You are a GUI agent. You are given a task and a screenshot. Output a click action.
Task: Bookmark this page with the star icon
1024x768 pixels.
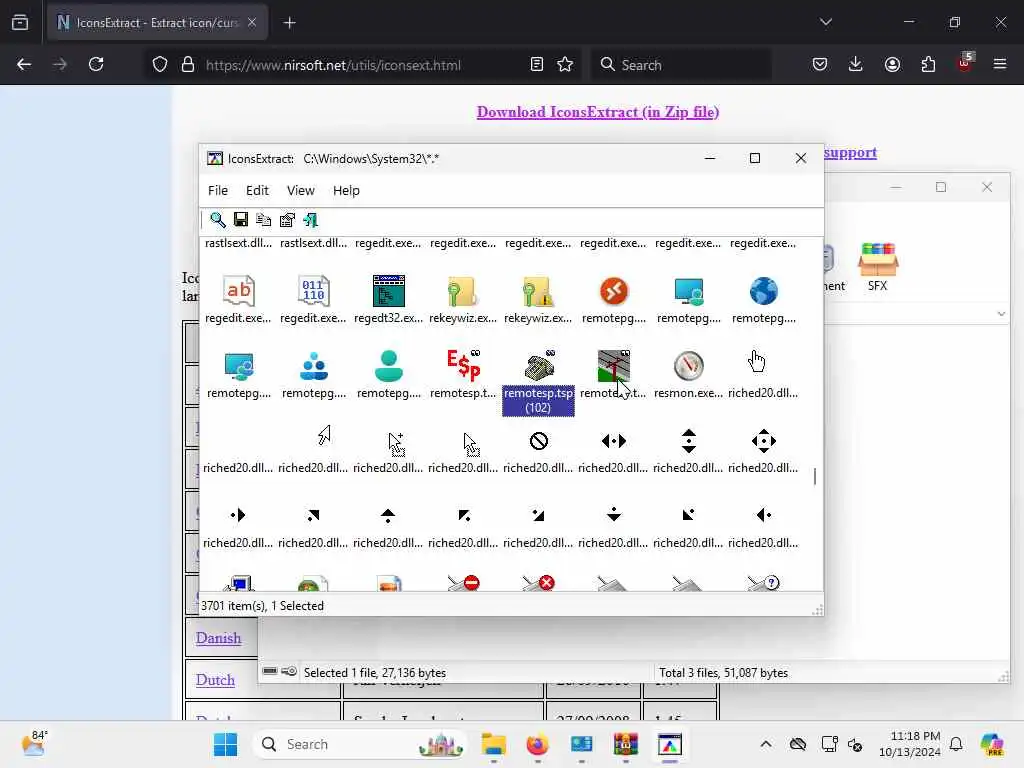tap(565, 65)
